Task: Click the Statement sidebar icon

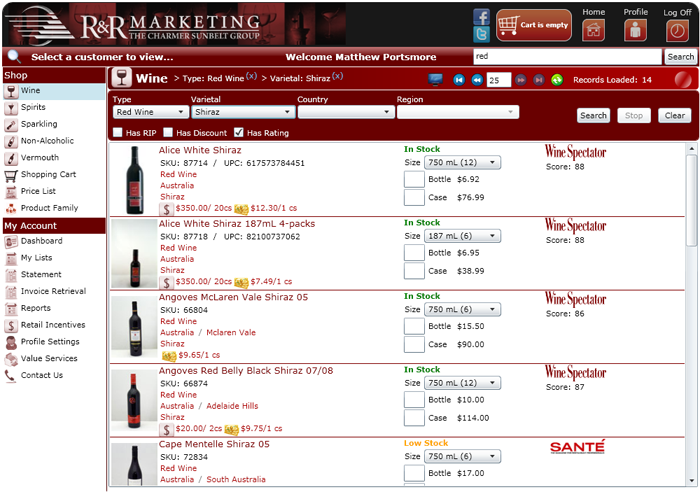Action: (11, 275)
